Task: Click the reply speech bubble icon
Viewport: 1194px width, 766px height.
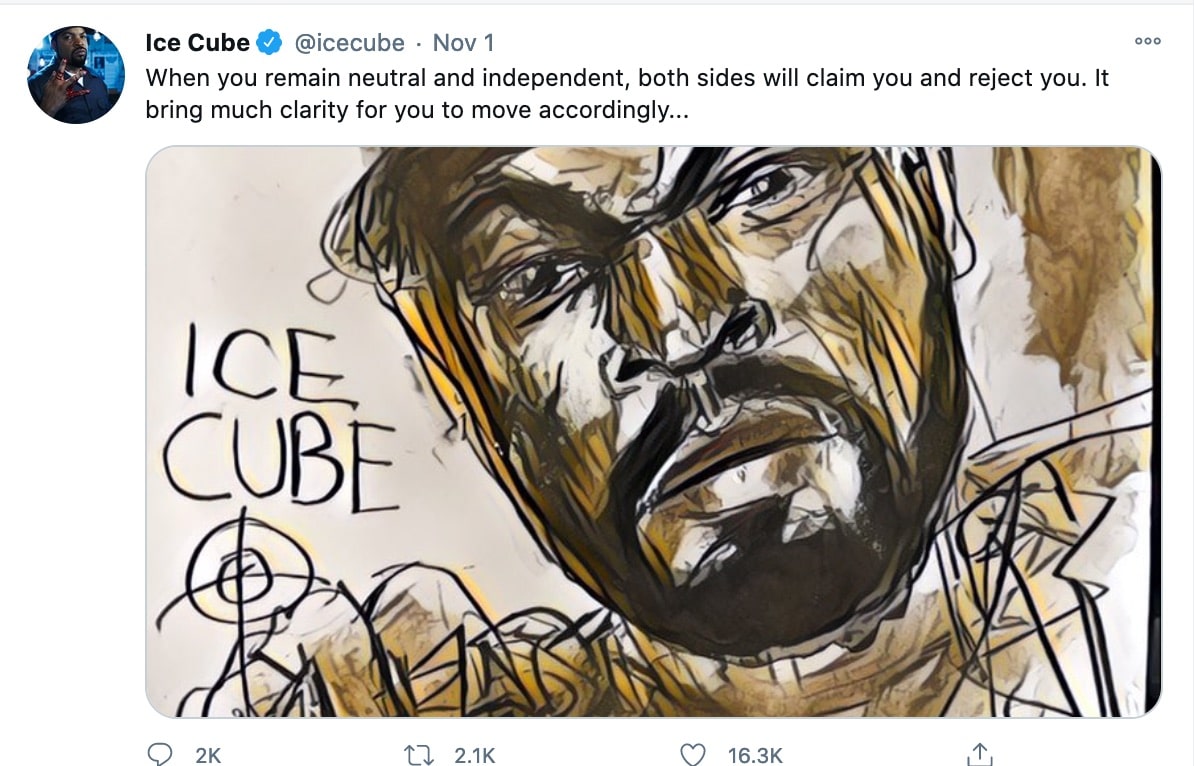Action: click(x=160, y=755)
